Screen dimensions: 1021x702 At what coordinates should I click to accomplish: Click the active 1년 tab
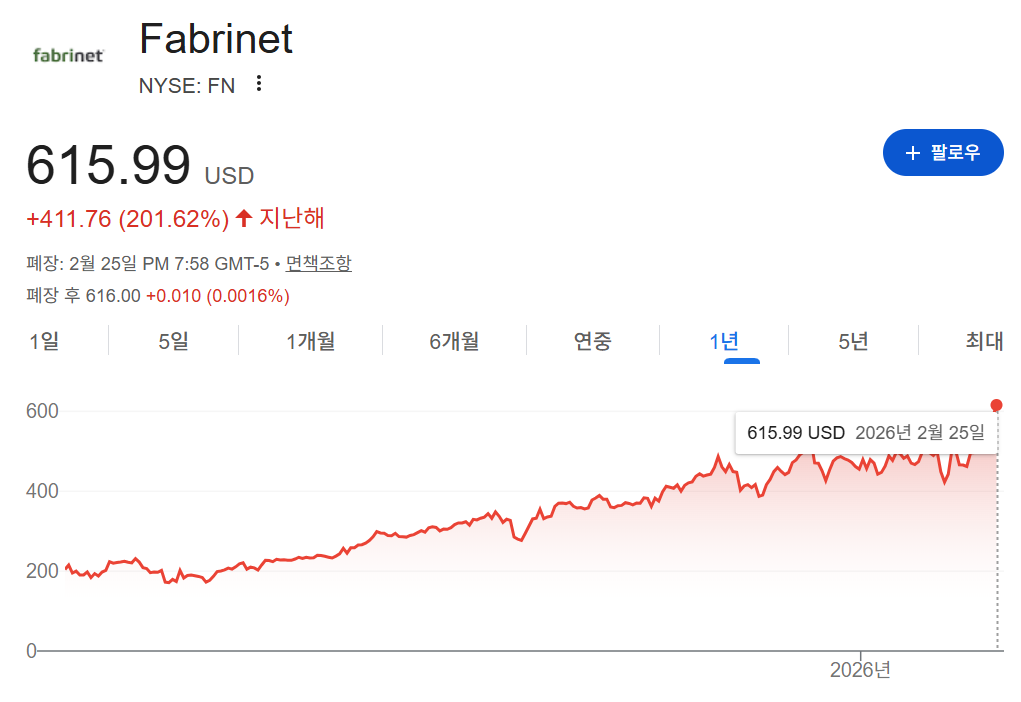[726, 341]
